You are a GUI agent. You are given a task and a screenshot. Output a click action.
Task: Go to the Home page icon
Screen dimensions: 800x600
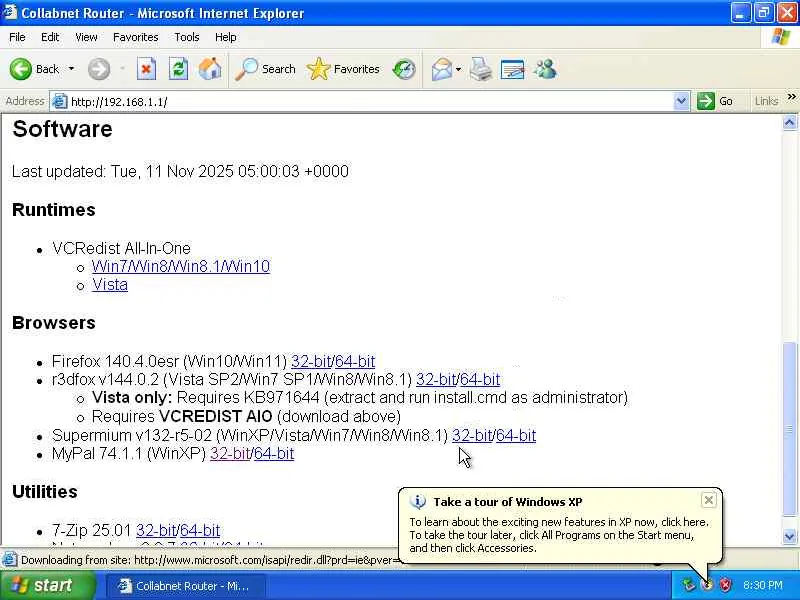coord(210,69)
